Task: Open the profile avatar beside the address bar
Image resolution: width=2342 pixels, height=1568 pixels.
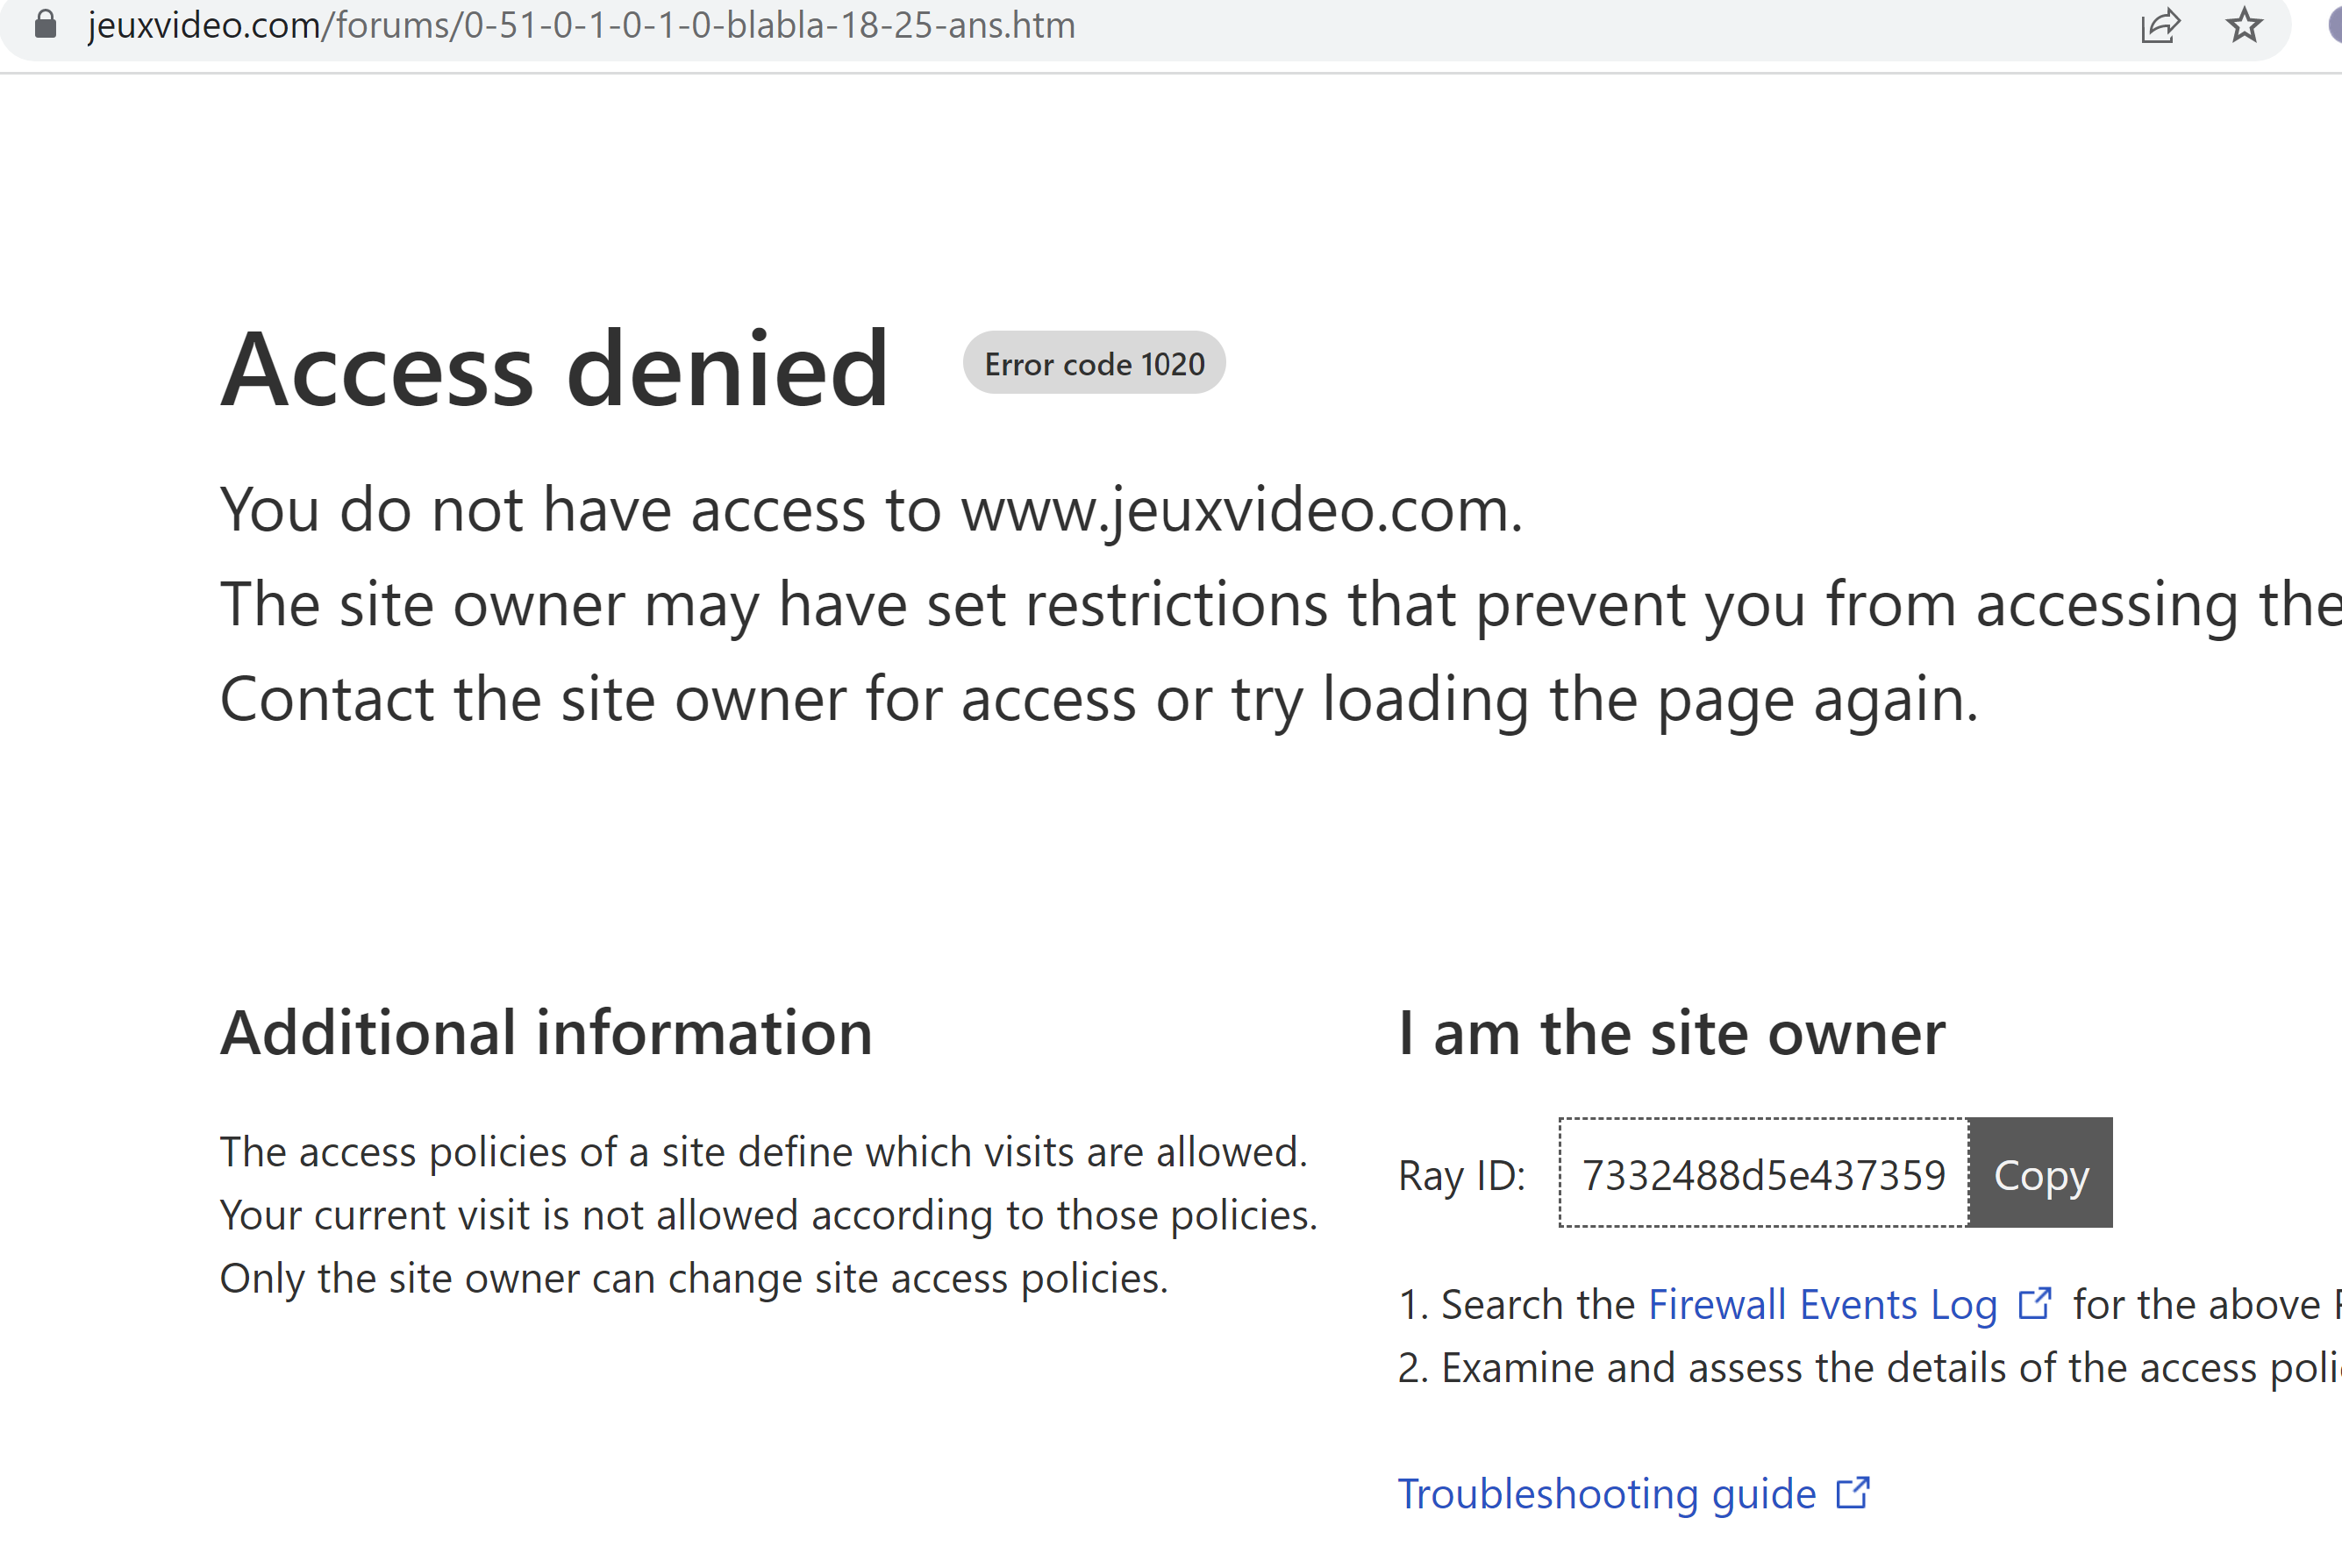Action: tap(2334, 25)
